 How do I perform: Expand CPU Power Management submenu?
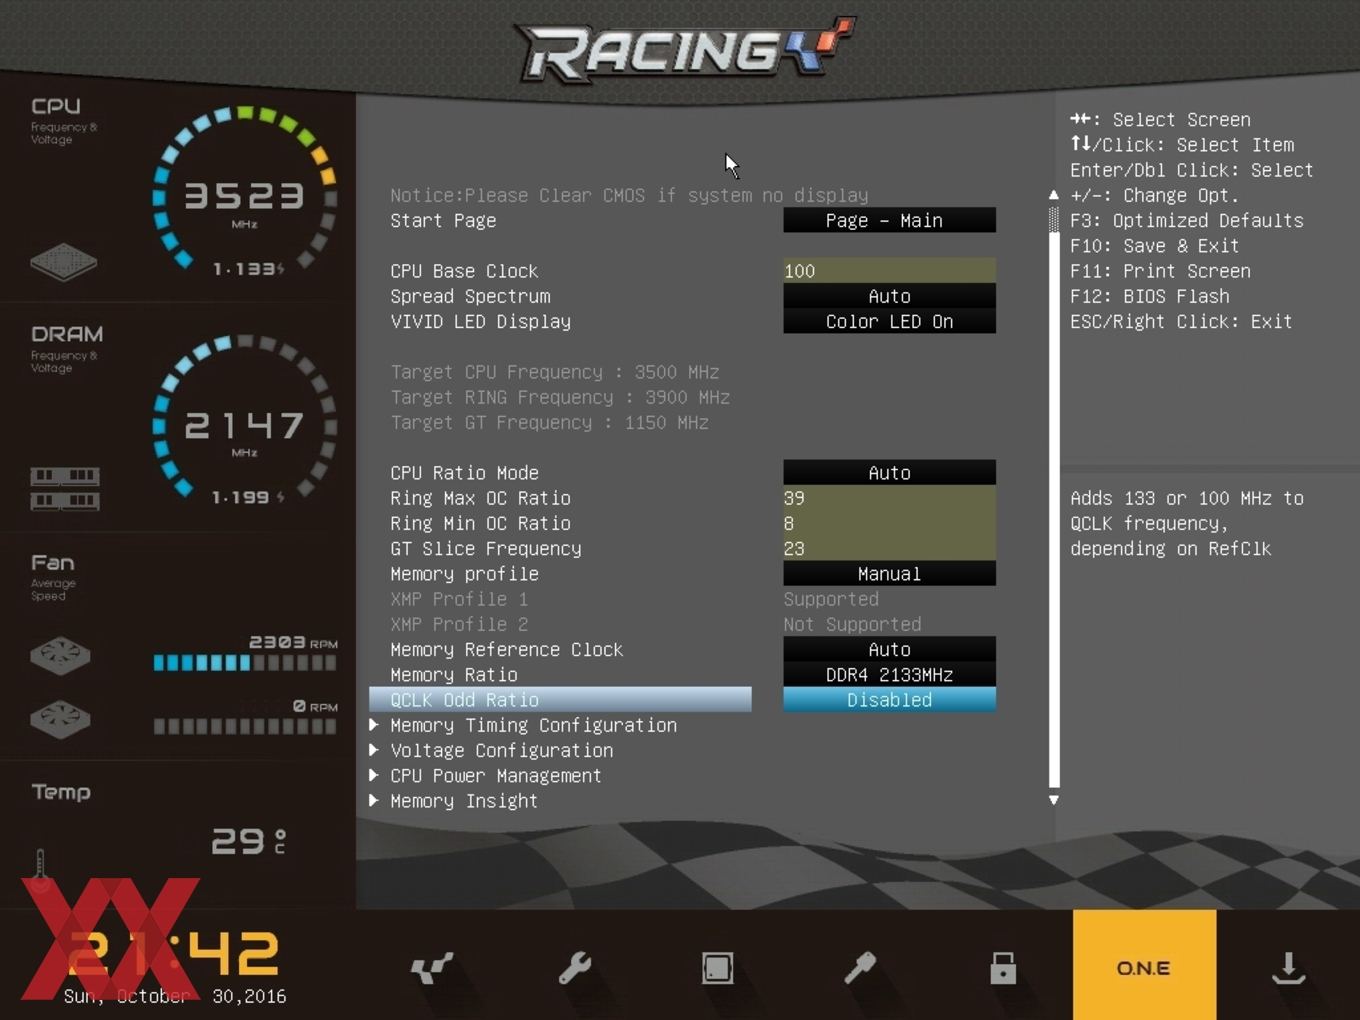(x=495, y=775)
